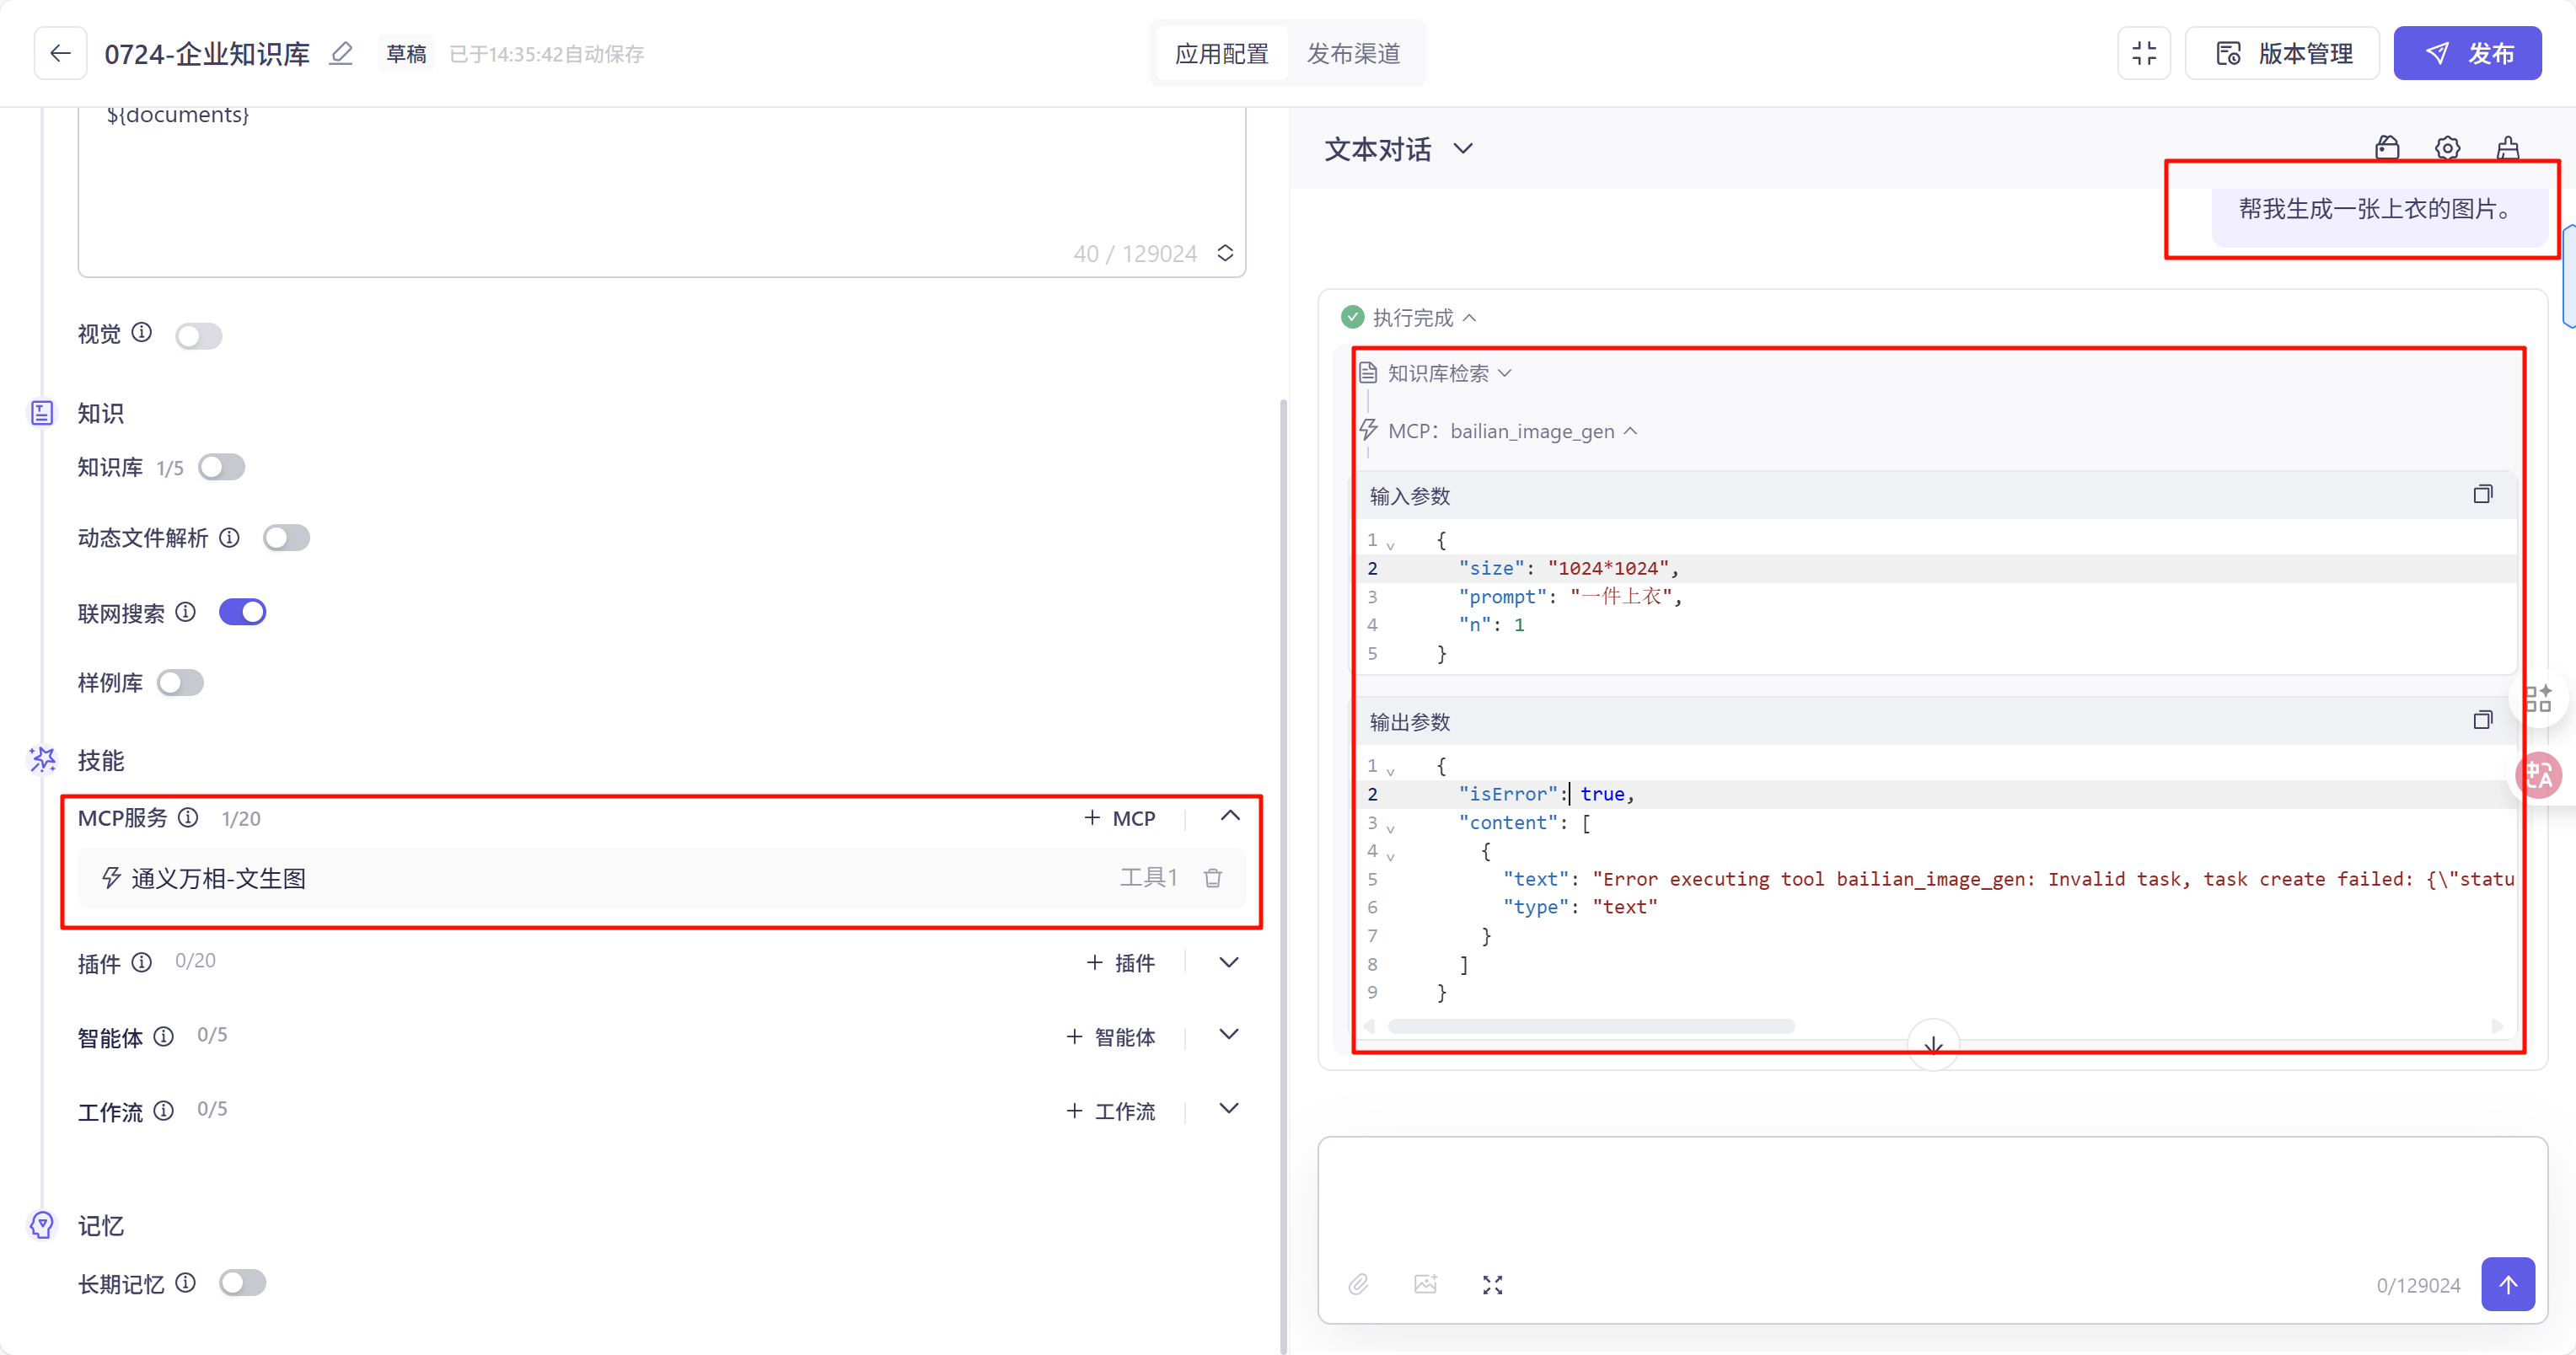Viewport: 2576px width, 1355px height.
Task: Click the collapse fullscreen icon
Action: click(2143, 53)
